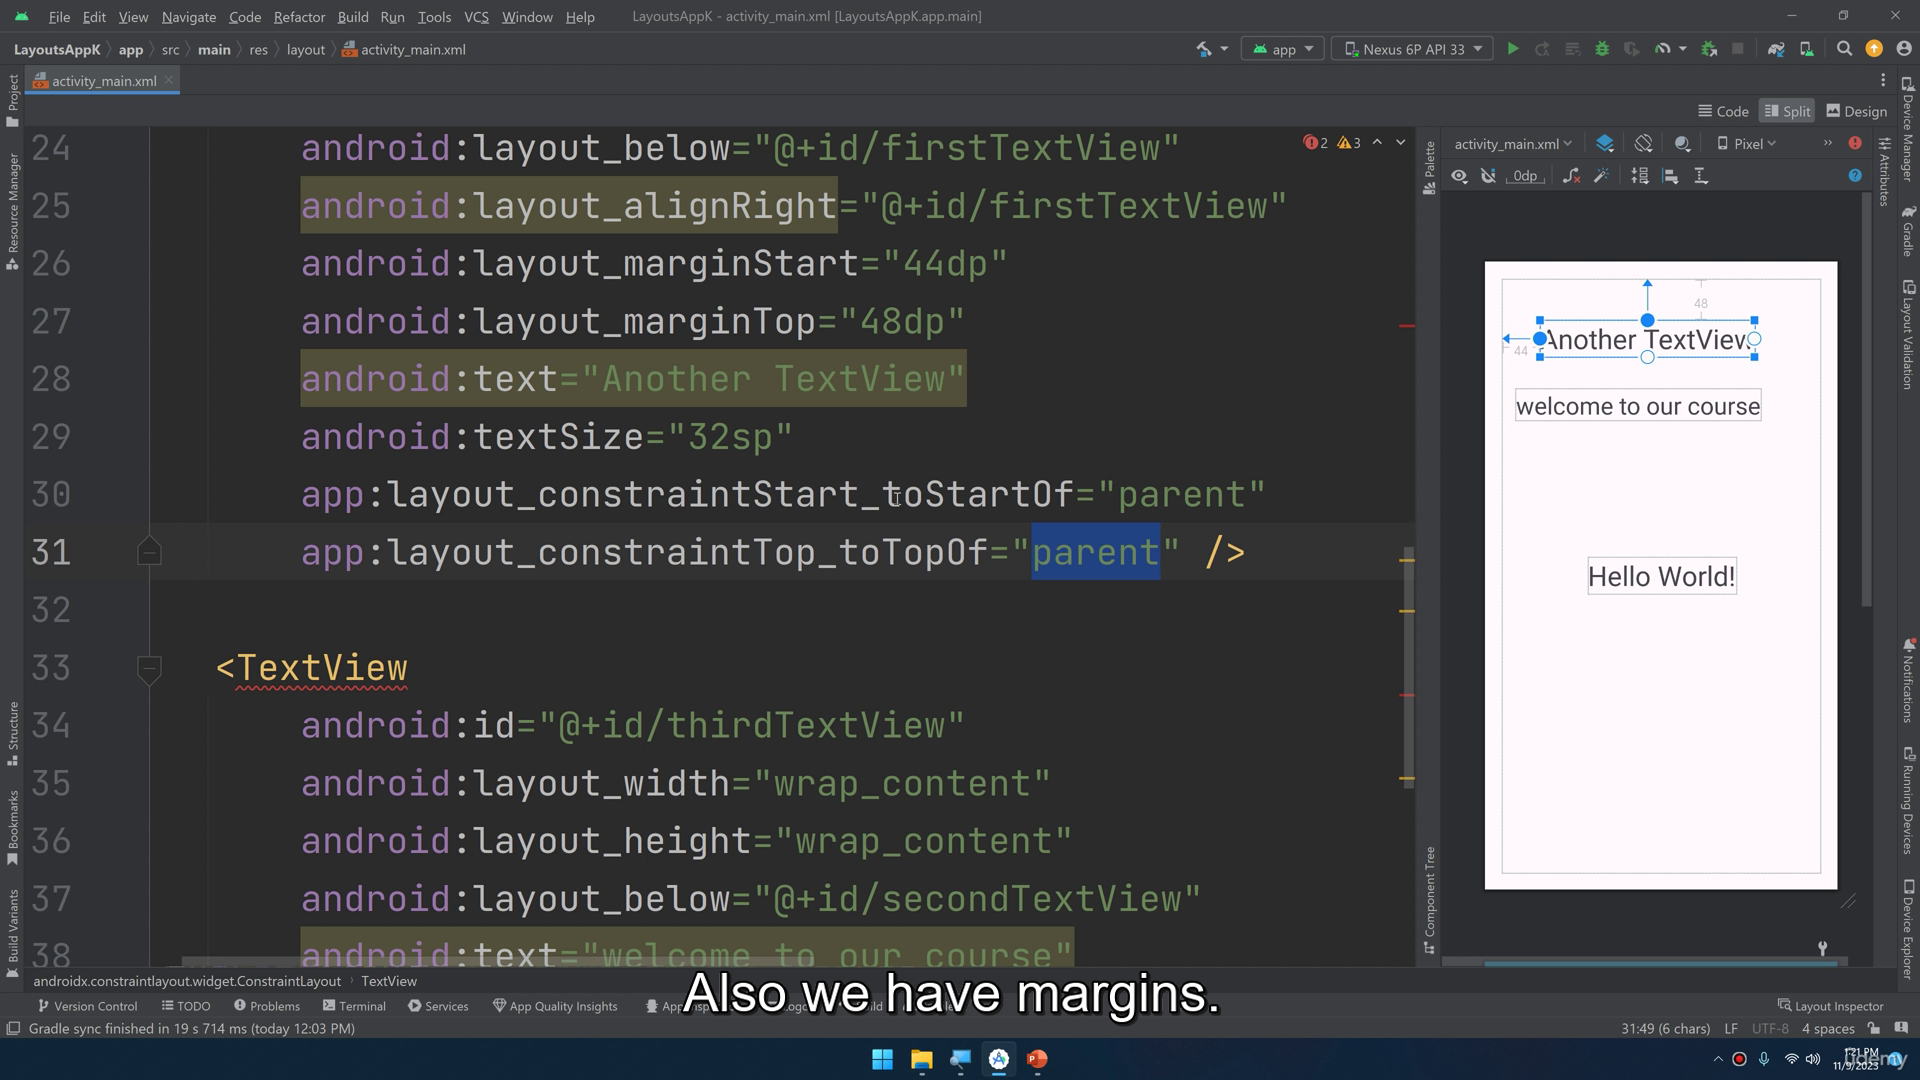Expand hidden design toolbar items chevron
Viewport: 1920px width, 1080px height.
(1827, 143)
